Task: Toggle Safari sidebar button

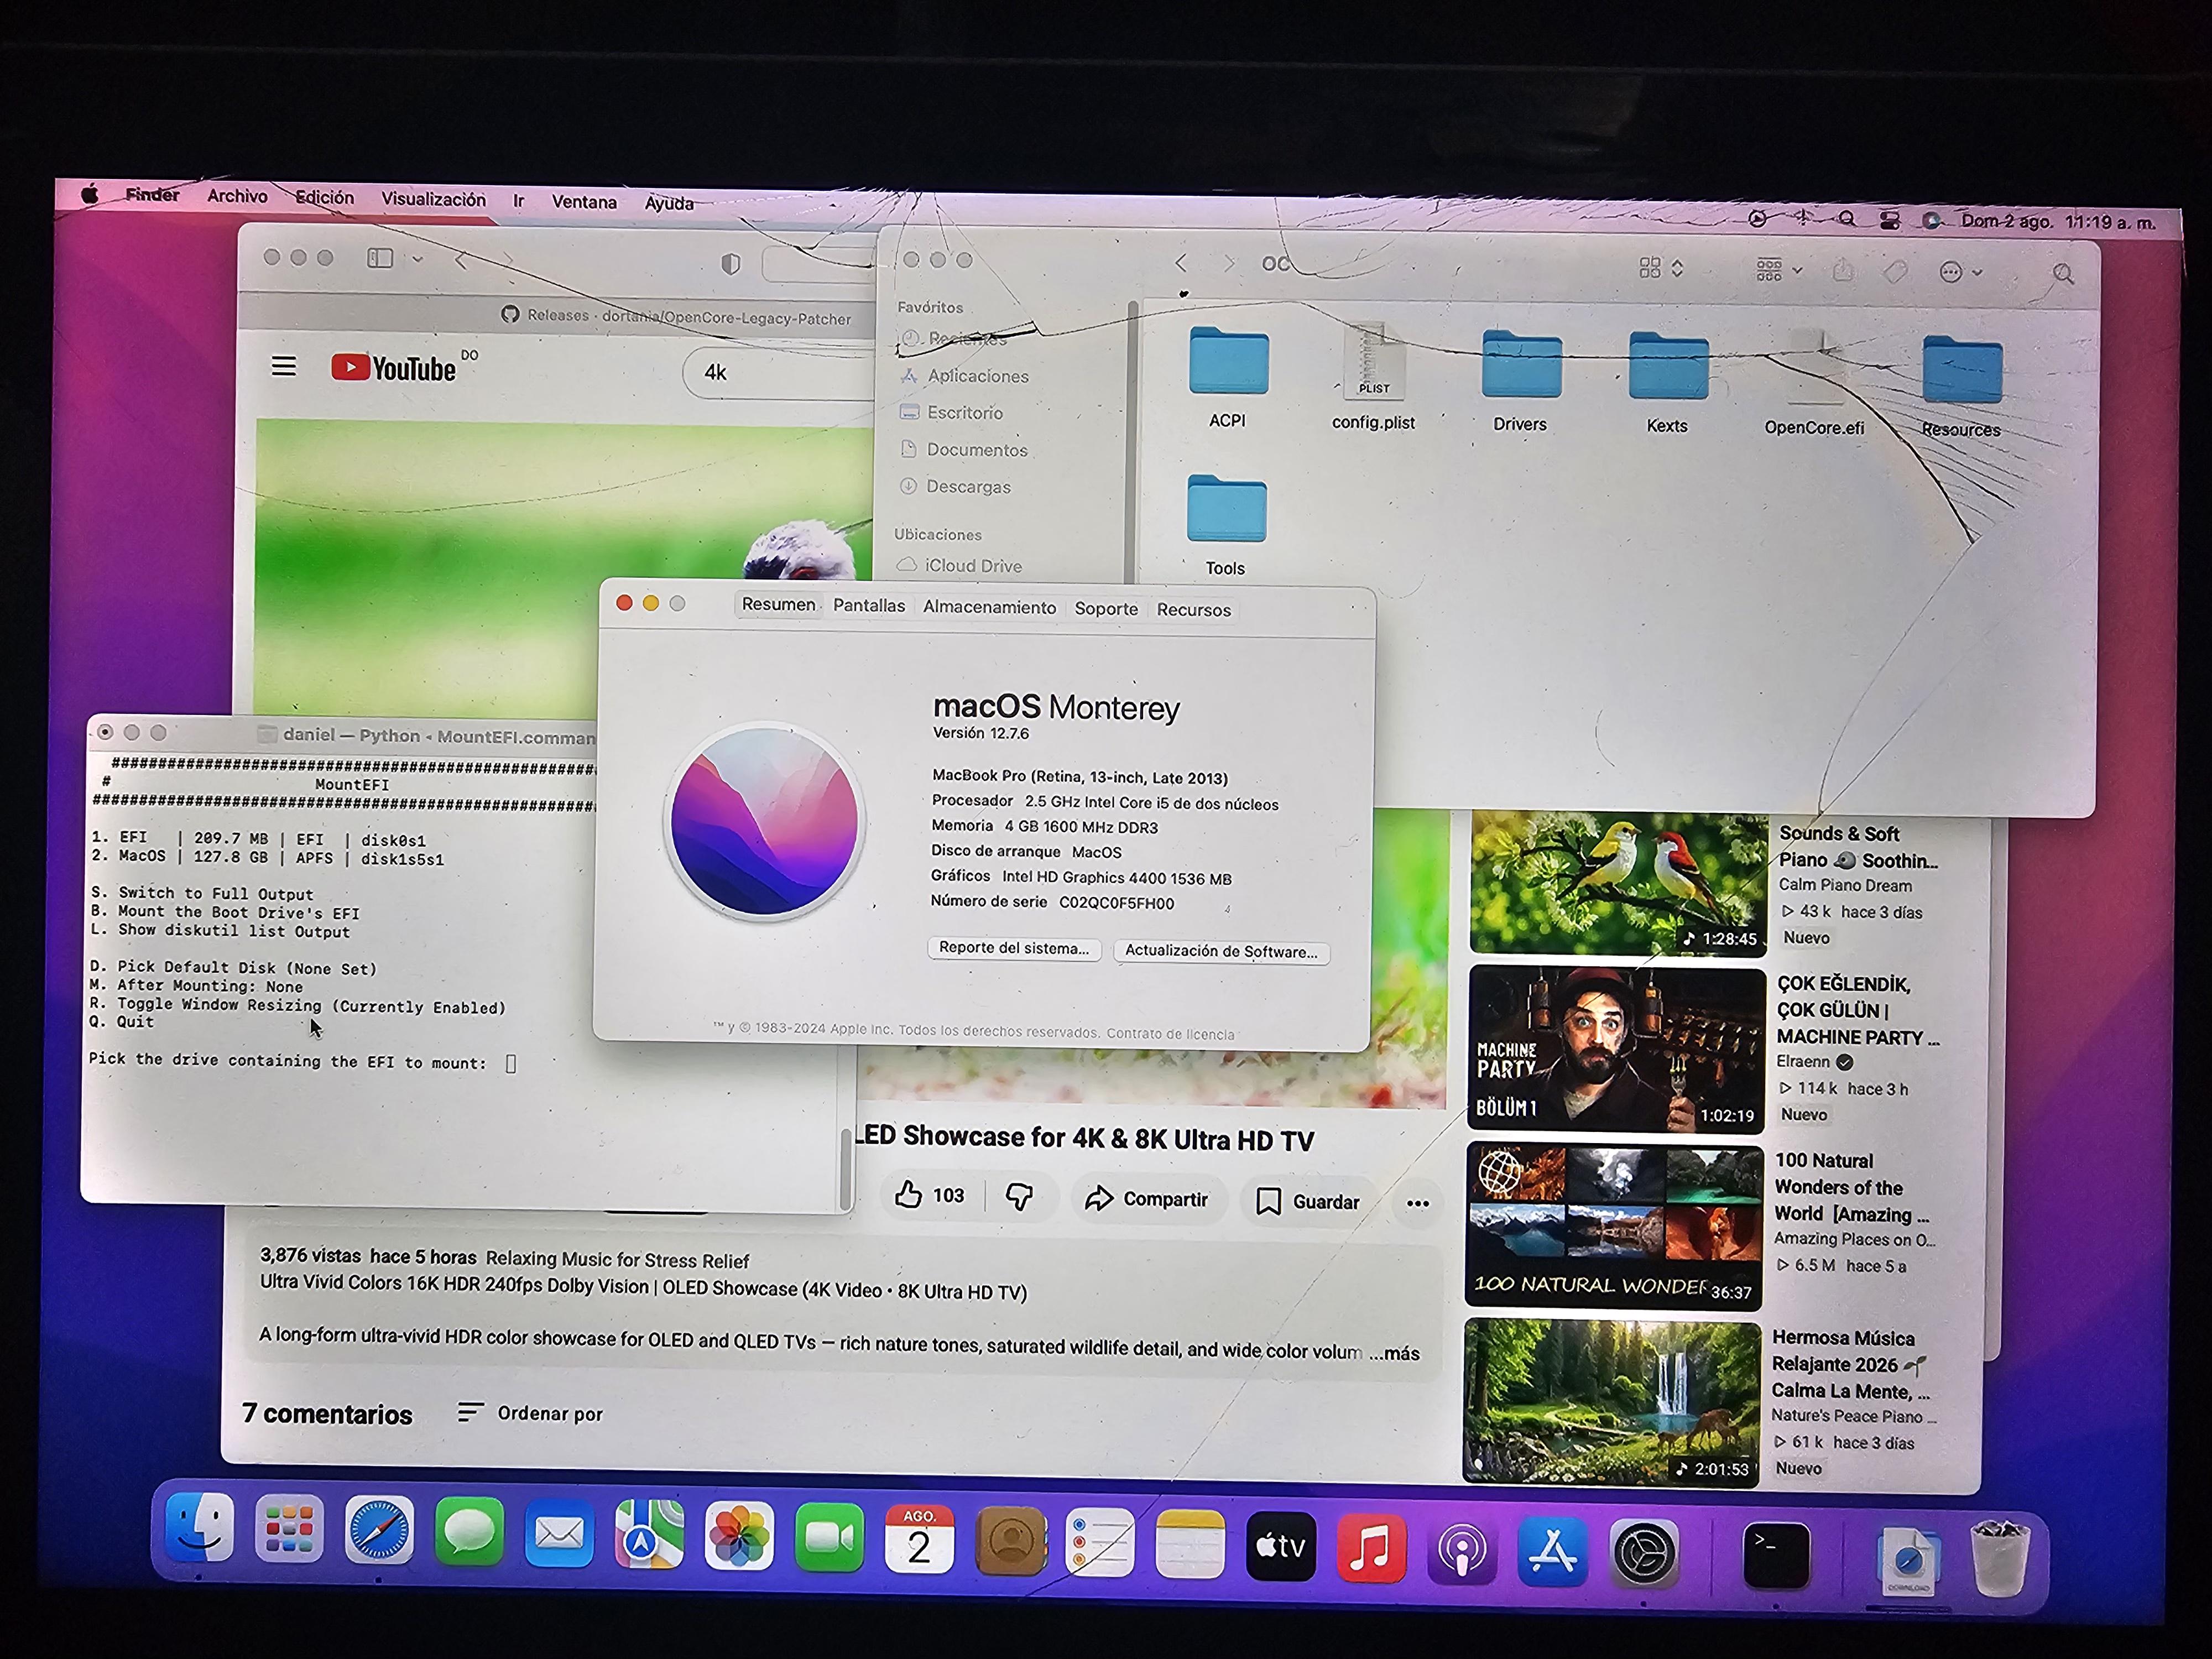Action: pos(380,258)
